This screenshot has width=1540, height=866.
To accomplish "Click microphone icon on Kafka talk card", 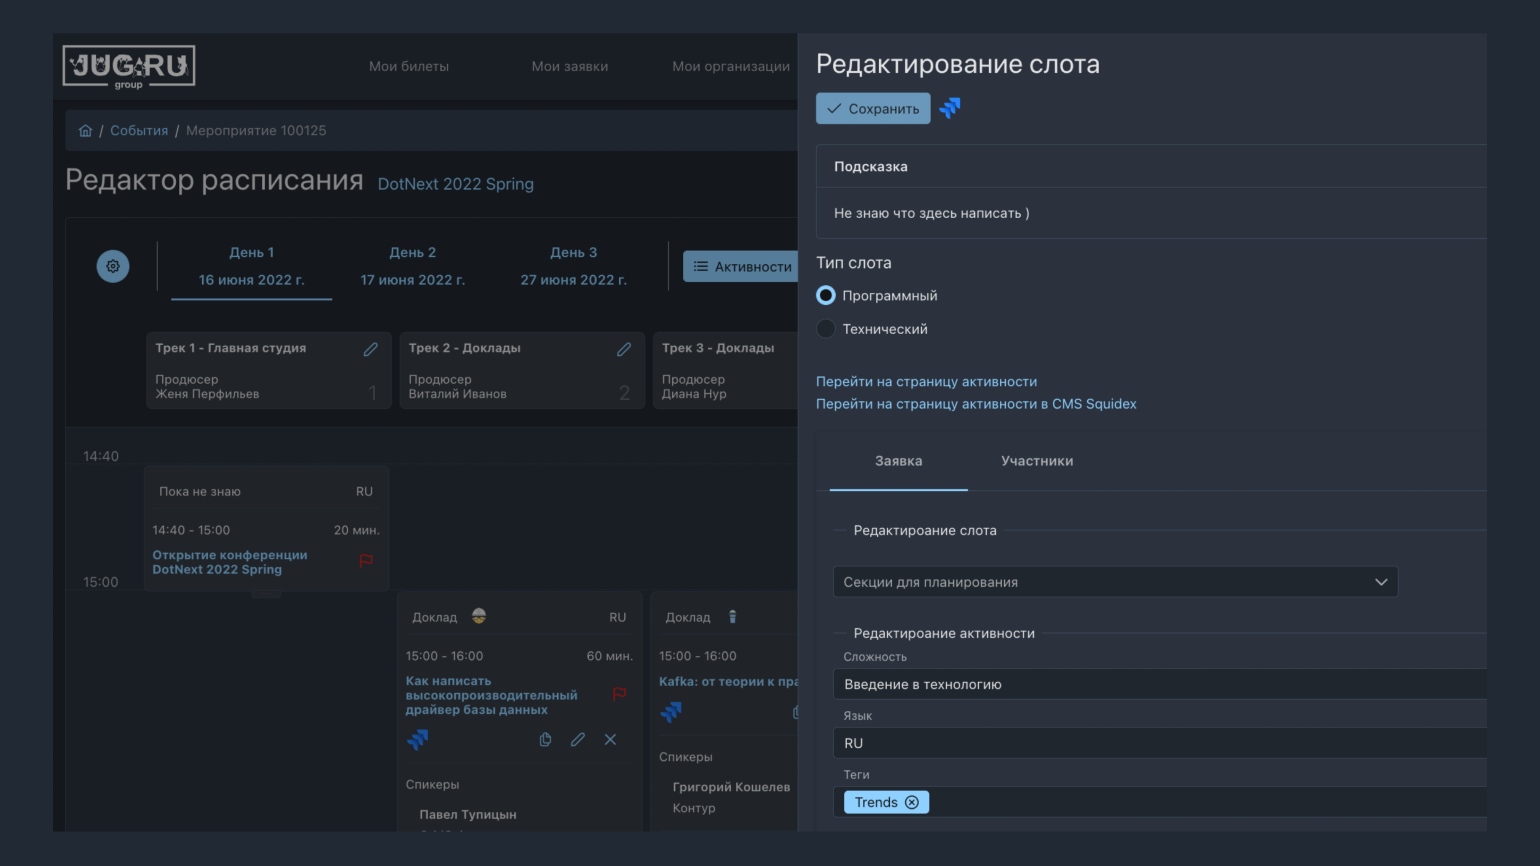I will [x=732, y=616].
